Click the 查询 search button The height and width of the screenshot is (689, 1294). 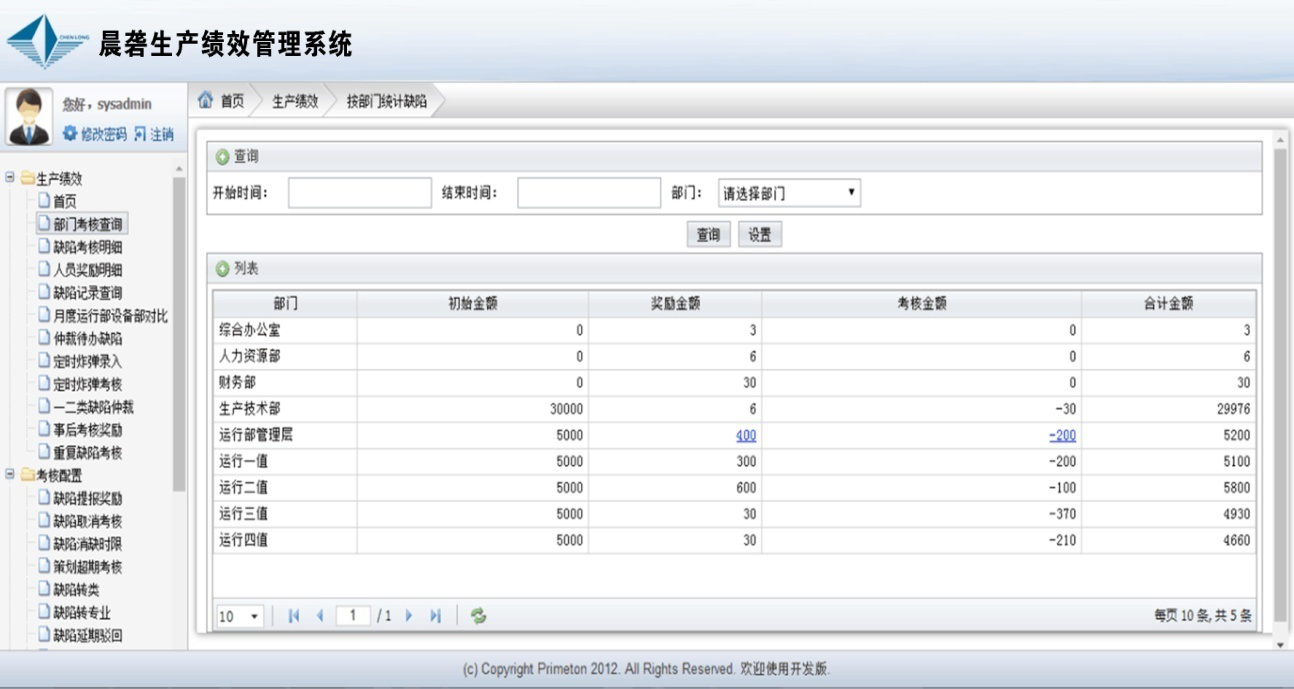tap(708, 235)
